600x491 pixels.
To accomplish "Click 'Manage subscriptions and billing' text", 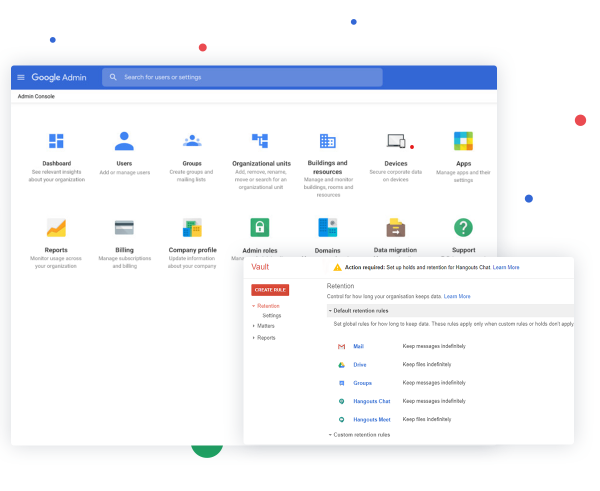I will coord(125,262).
